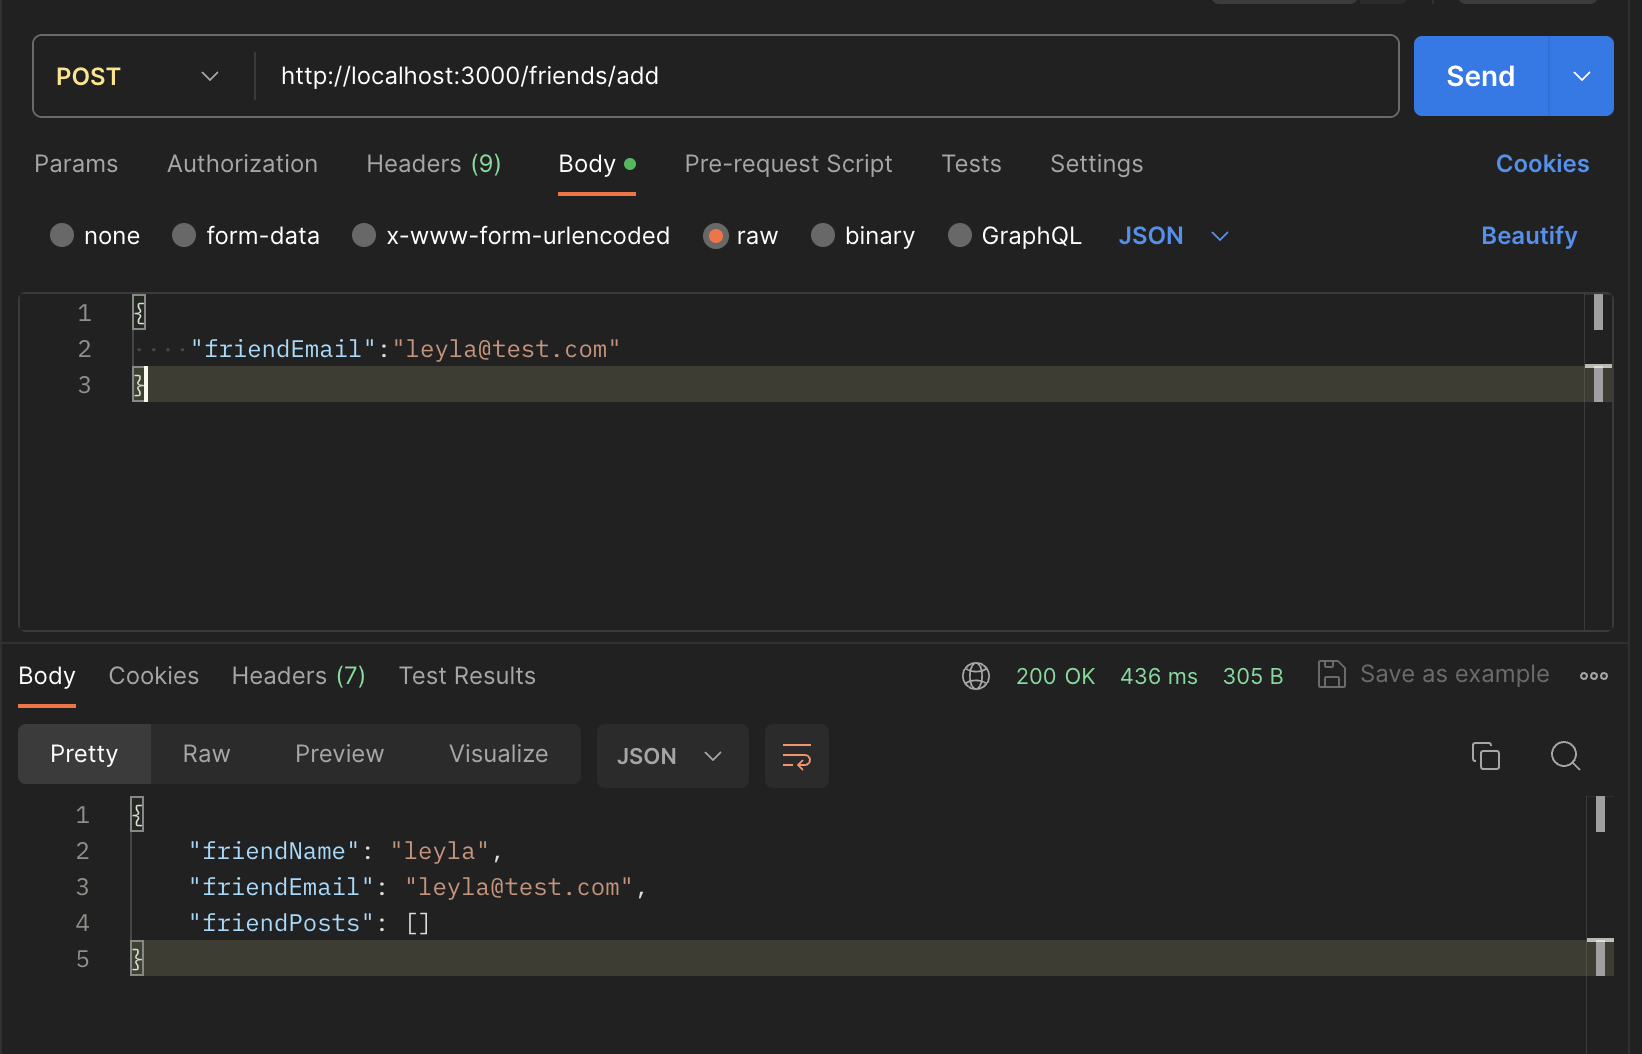
Task: Click the Beautify link
Action: pos(1529,236)
